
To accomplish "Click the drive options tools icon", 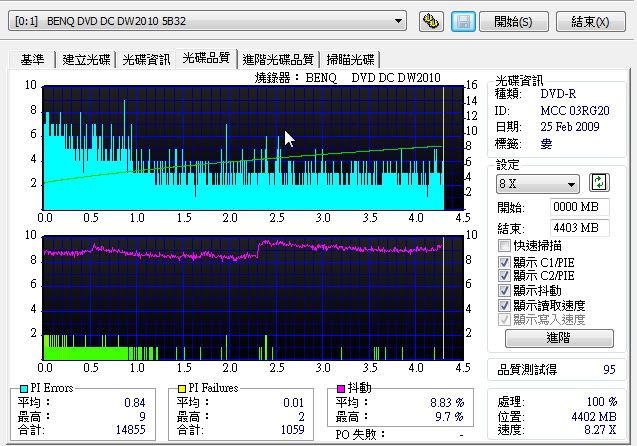I will [x=431, y=21].
